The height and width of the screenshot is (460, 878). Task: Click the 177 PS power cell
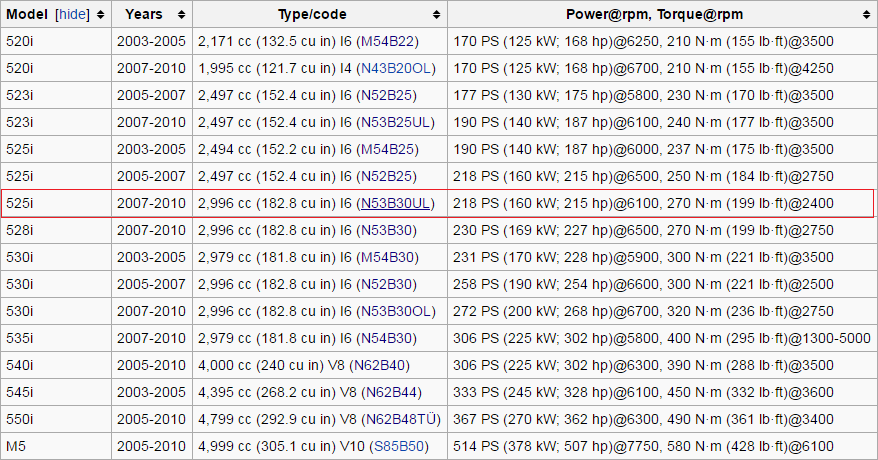(662, 95)
